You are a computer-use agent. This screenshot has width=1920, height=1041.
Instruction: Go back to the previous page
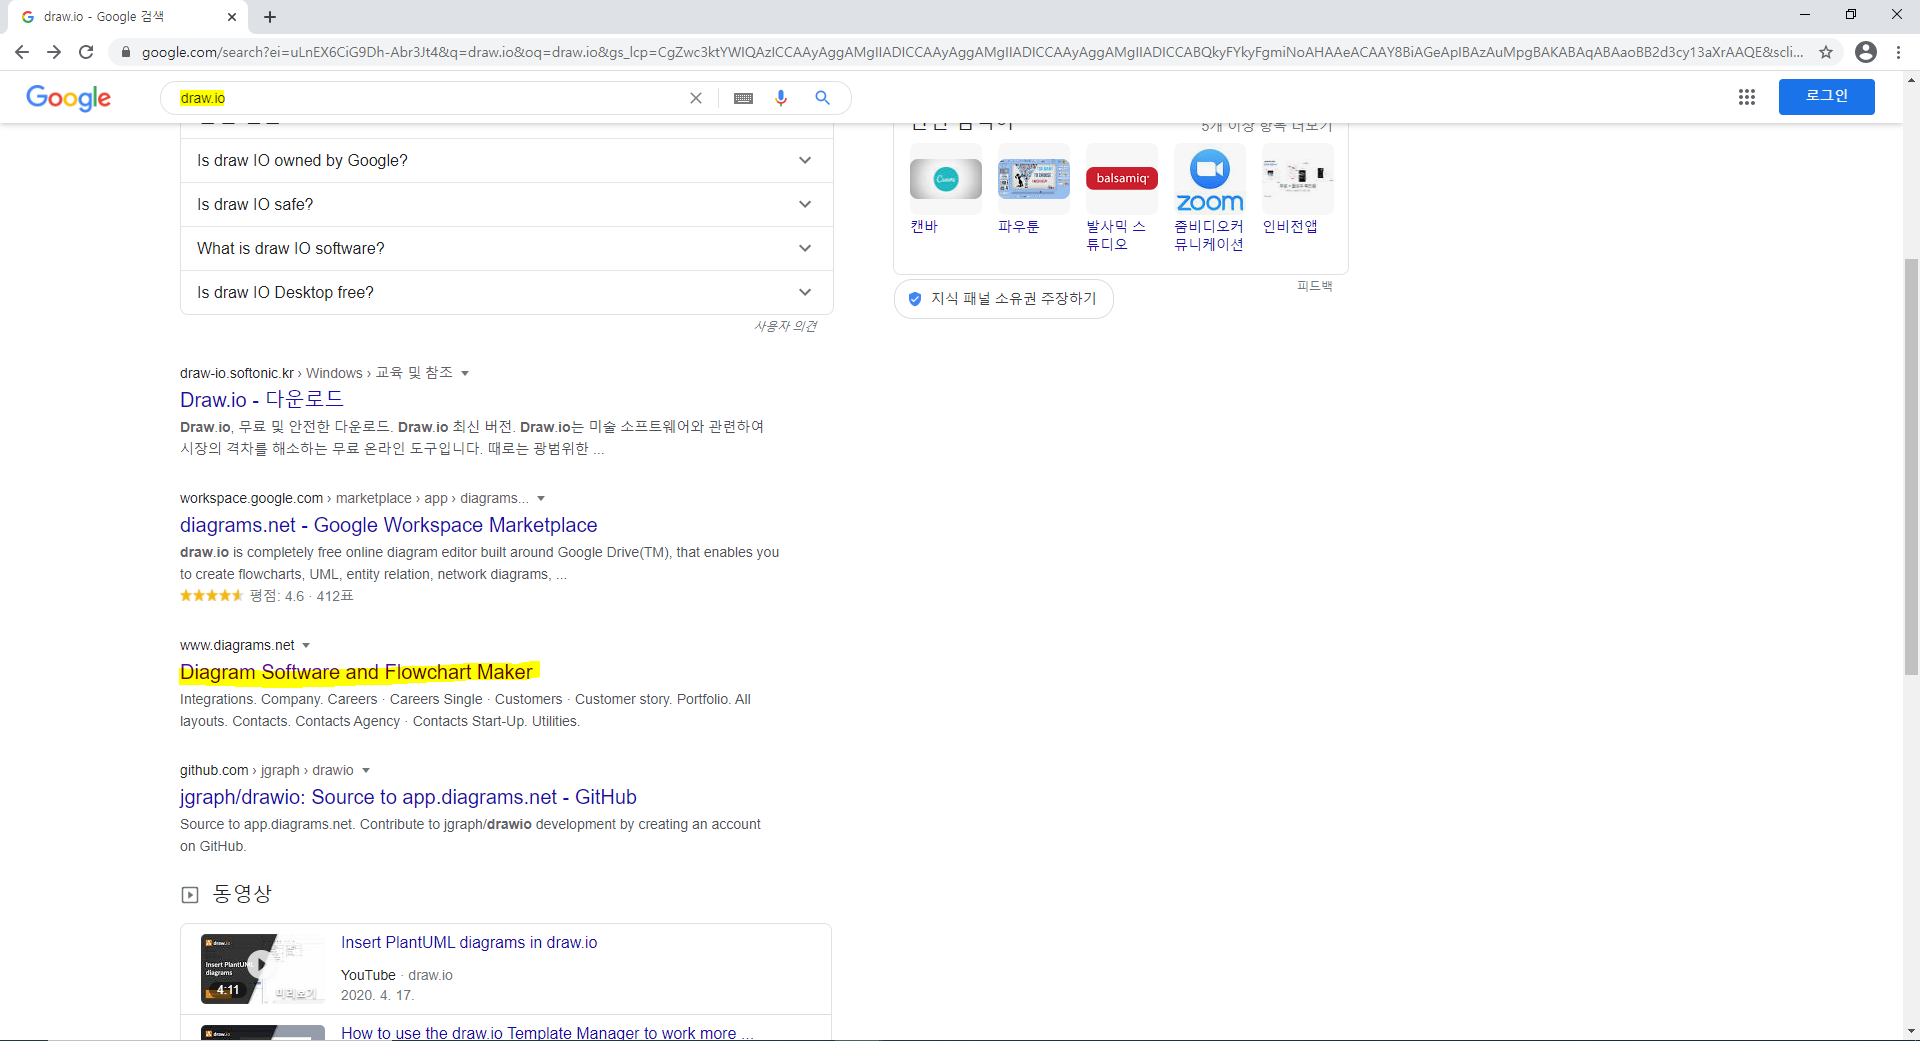pos(22,52)
